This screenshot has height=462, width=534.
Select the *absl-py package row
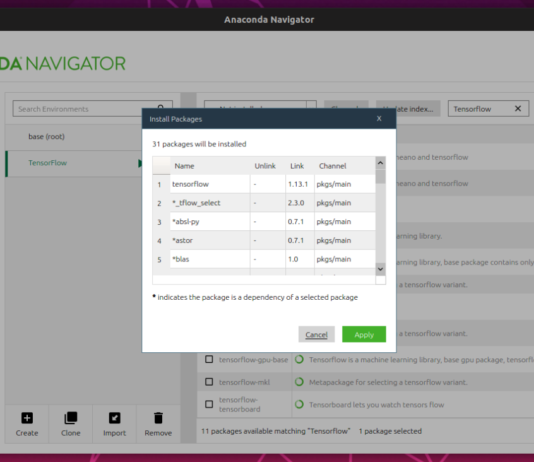click(x=264, y=222)
